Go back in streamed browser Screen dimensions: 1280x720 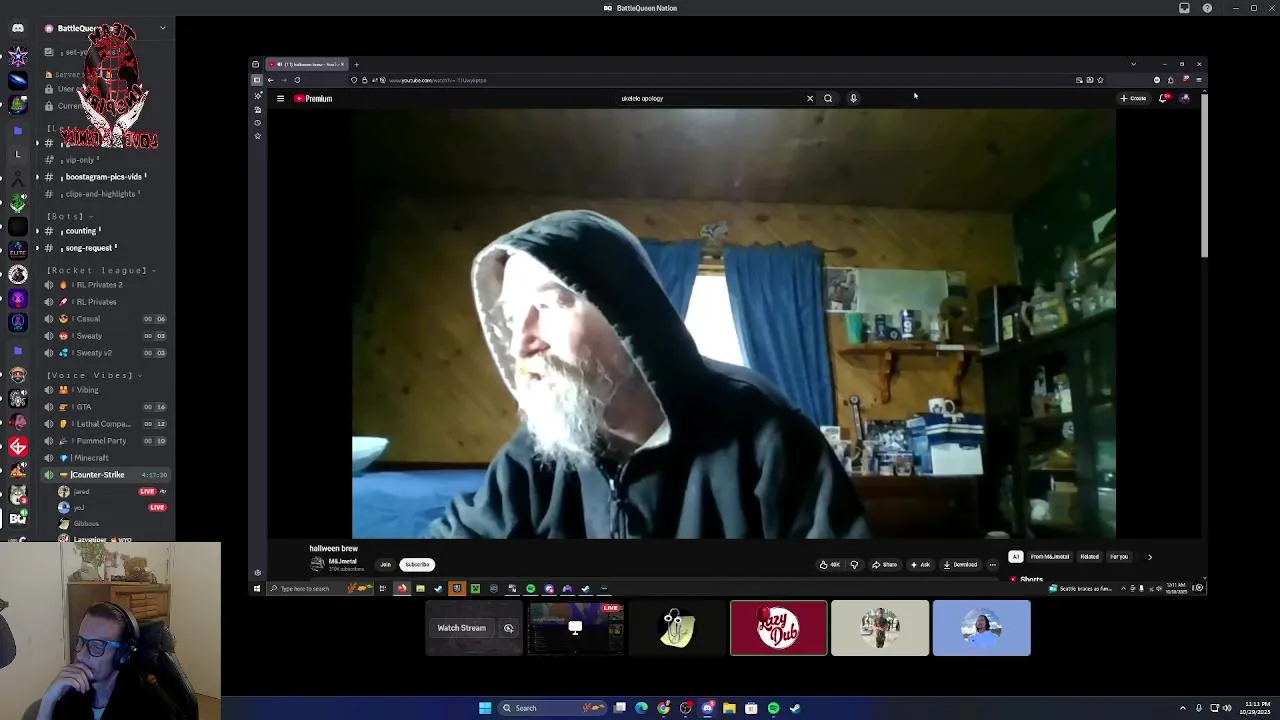tap(270, 80)
